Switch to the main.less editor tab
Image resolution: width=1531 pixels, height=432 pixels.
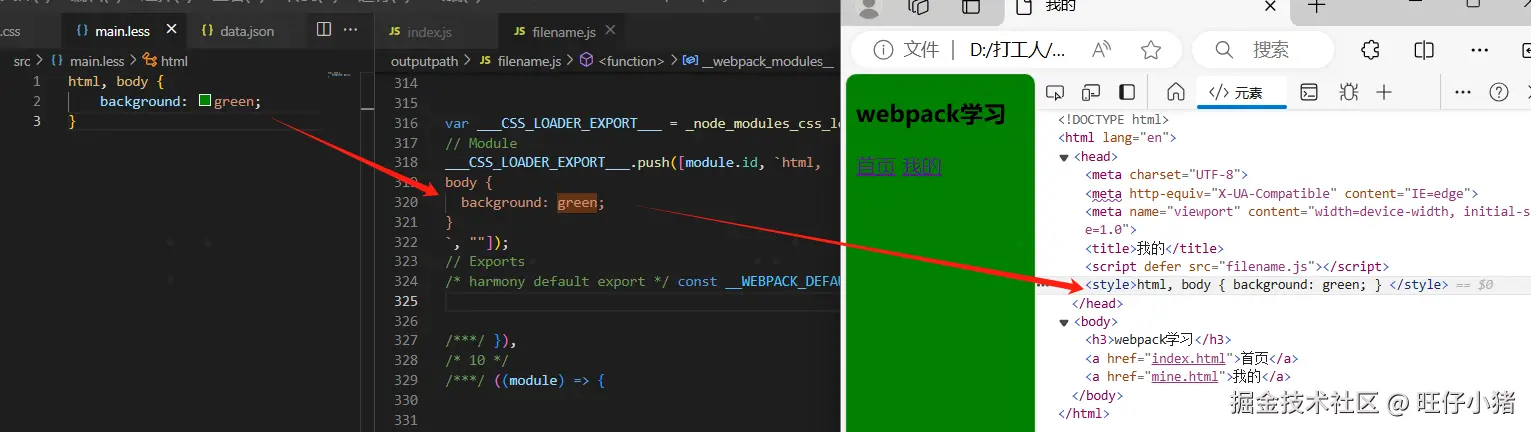(x=122, y=31)
